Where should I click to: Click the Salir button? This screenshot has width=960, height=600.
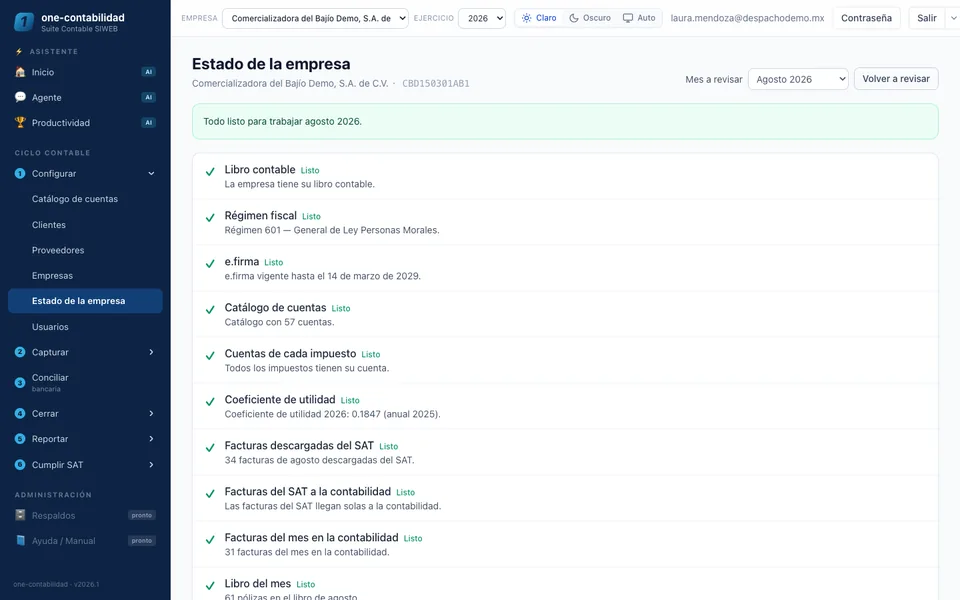click(x=926, y=18)
